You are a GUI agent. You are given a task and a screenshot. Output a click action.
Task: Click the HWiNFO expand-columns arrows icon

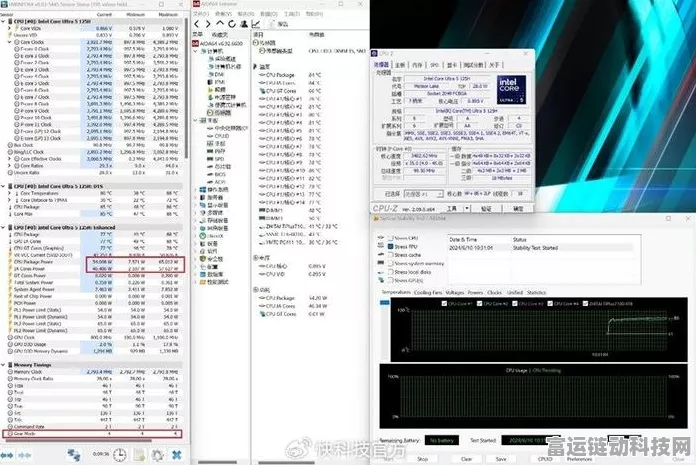coord(7,455)
